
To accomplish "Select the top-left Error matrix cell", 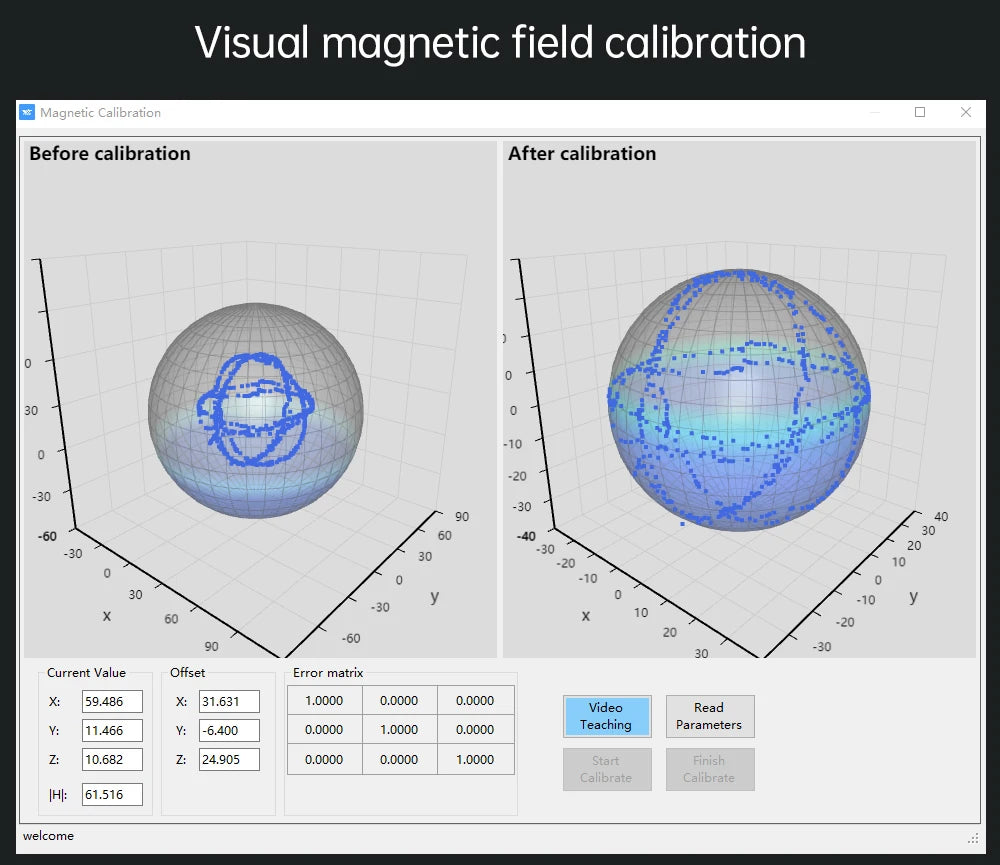I will coord(325,700).
